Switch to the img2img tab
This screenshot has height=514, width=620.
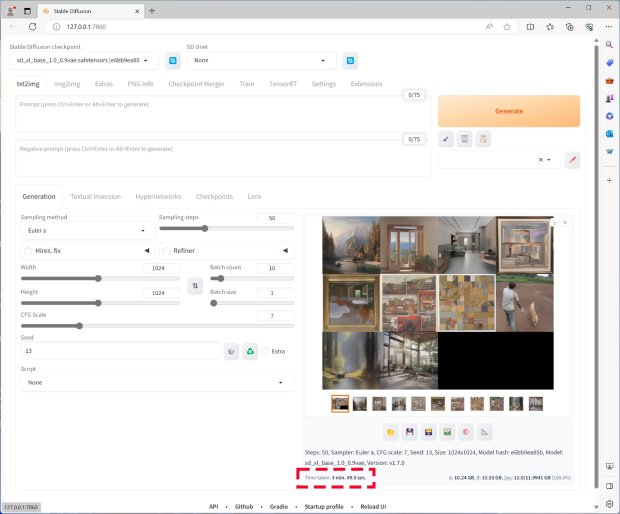(67, 84)
